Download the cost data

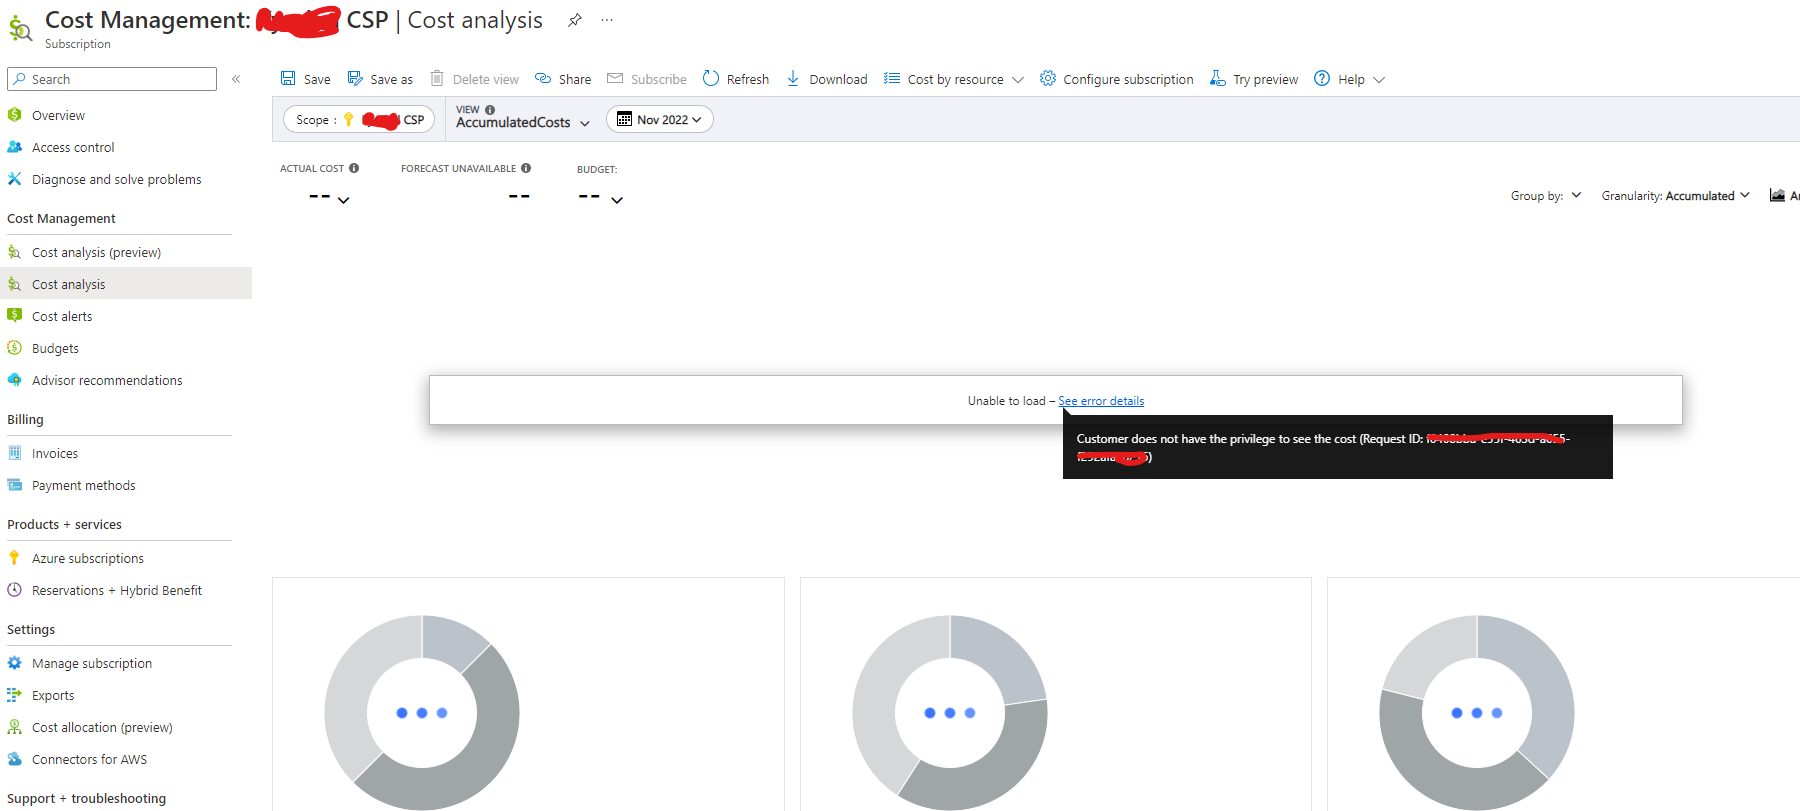click(827, 79)
